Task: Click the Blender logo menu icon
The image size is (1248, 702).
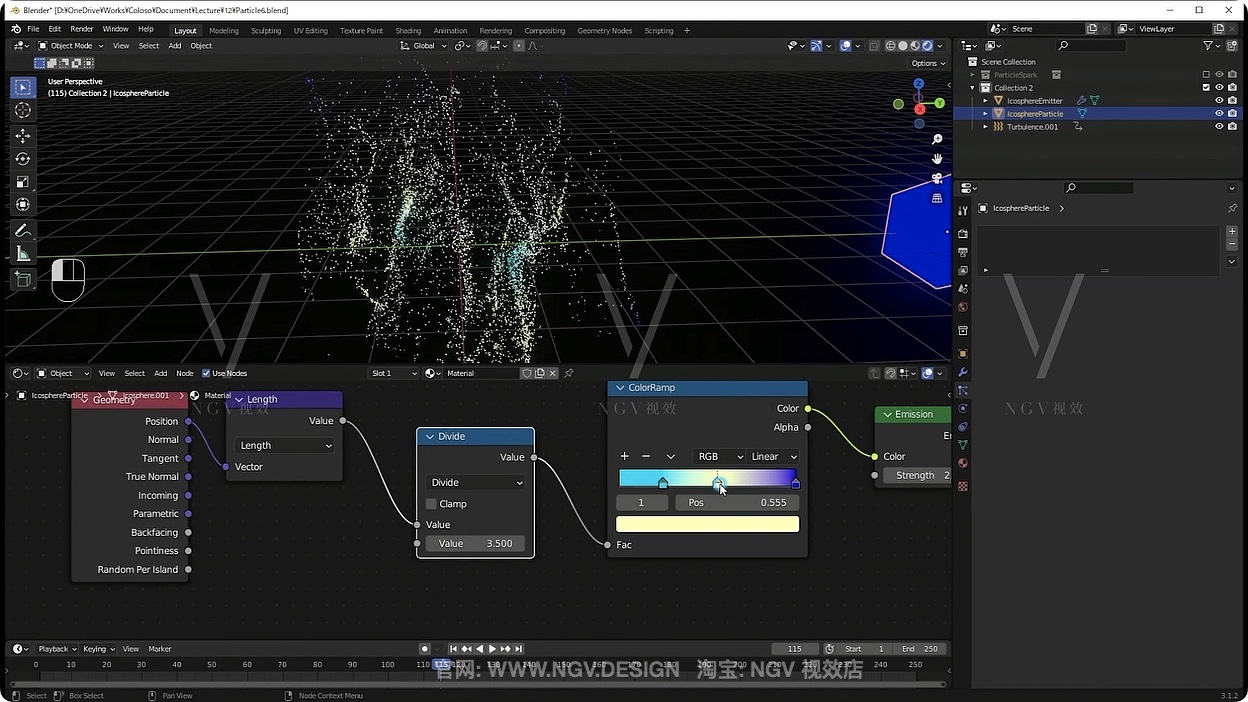Action: [x=15, y=29]
